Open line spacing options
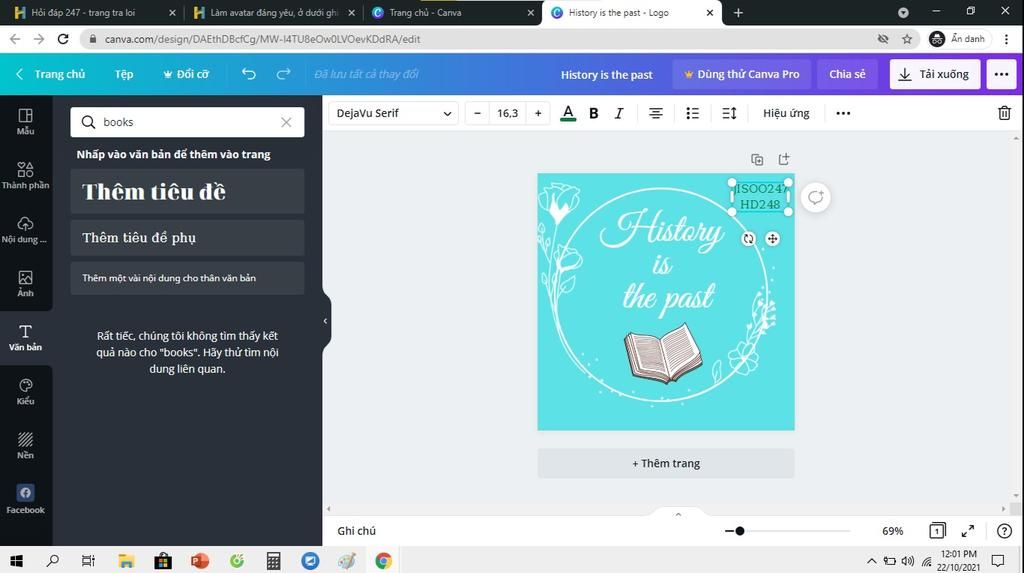Viewport: 1024px width, 573px height. pos(729,113)
